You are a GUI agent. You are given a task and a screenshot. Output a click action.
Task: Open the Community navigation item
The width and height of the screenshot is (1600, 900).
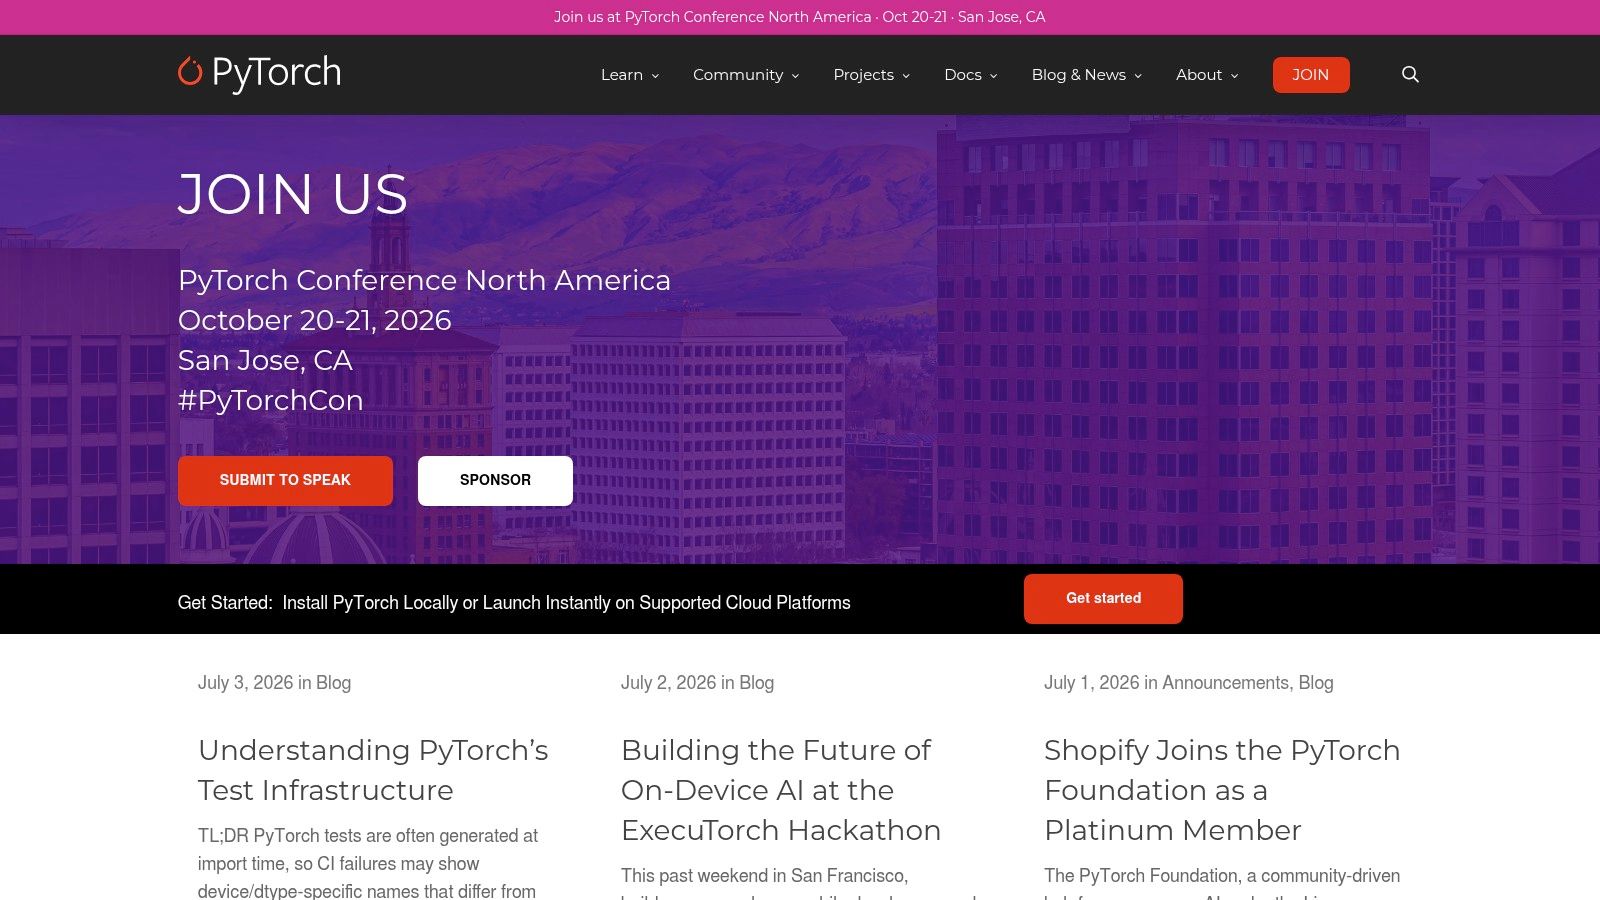click(x=738, y=75)
